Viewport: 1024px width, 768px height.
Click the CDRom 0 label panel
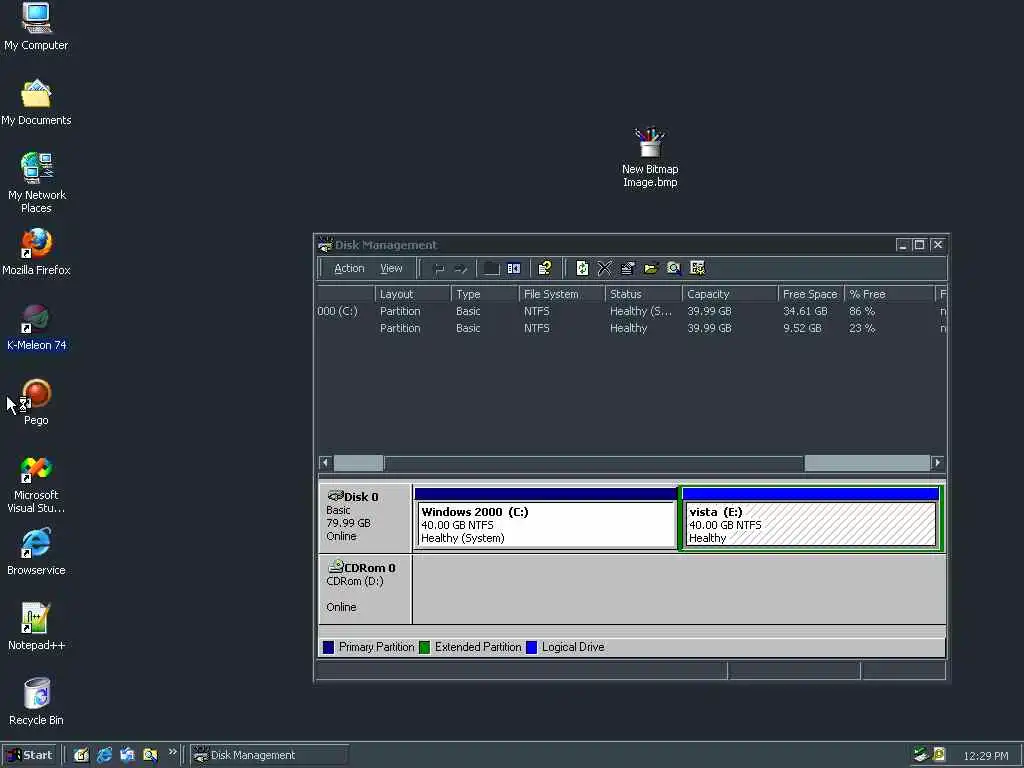(x=365, y=589)
